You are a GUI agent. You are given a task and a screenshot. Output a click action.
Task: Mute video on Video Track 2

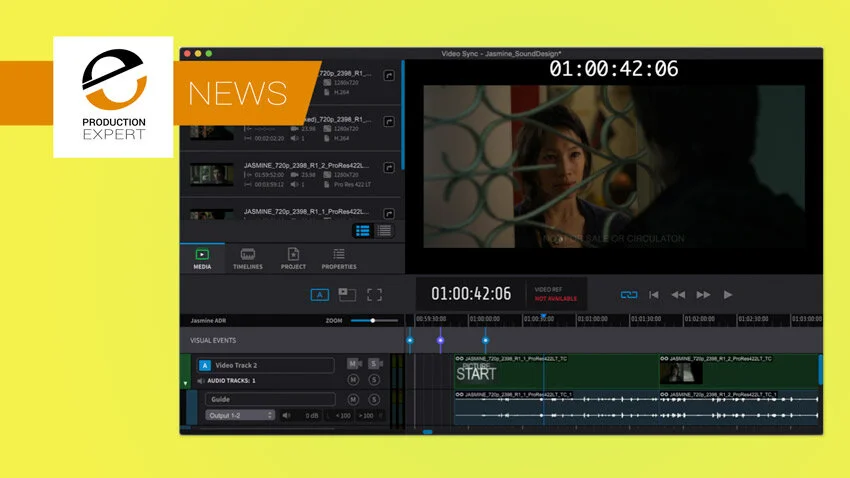click(x=353, y=364)
